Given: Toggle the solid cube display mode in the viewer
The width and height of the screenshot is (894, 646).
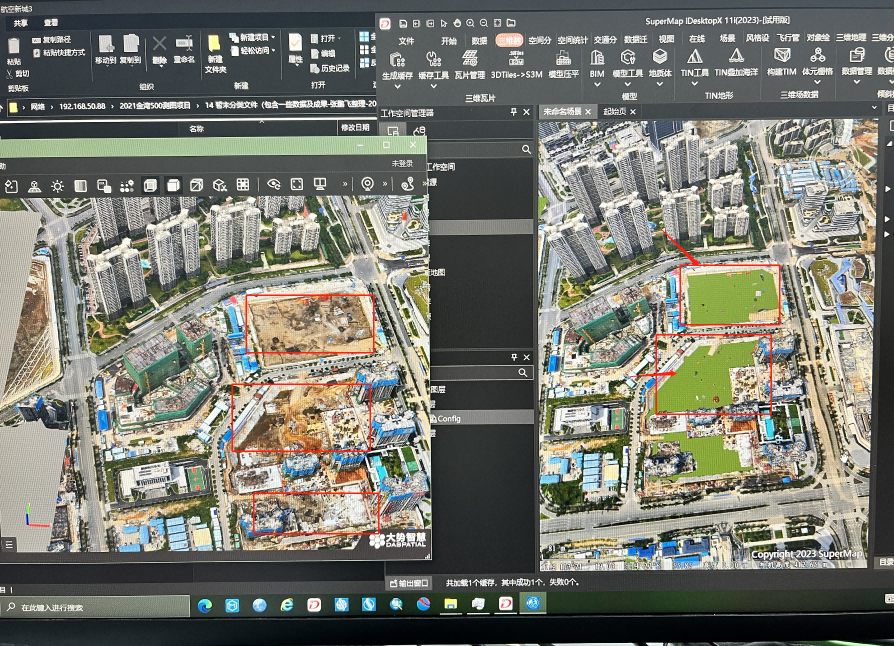Looking at the screenshot, I should [x=173, y=185].
